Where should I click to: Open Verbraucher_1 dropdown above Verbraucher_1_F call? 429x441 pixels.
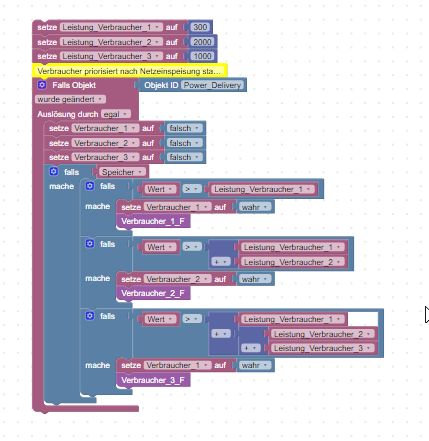point(177,207)
